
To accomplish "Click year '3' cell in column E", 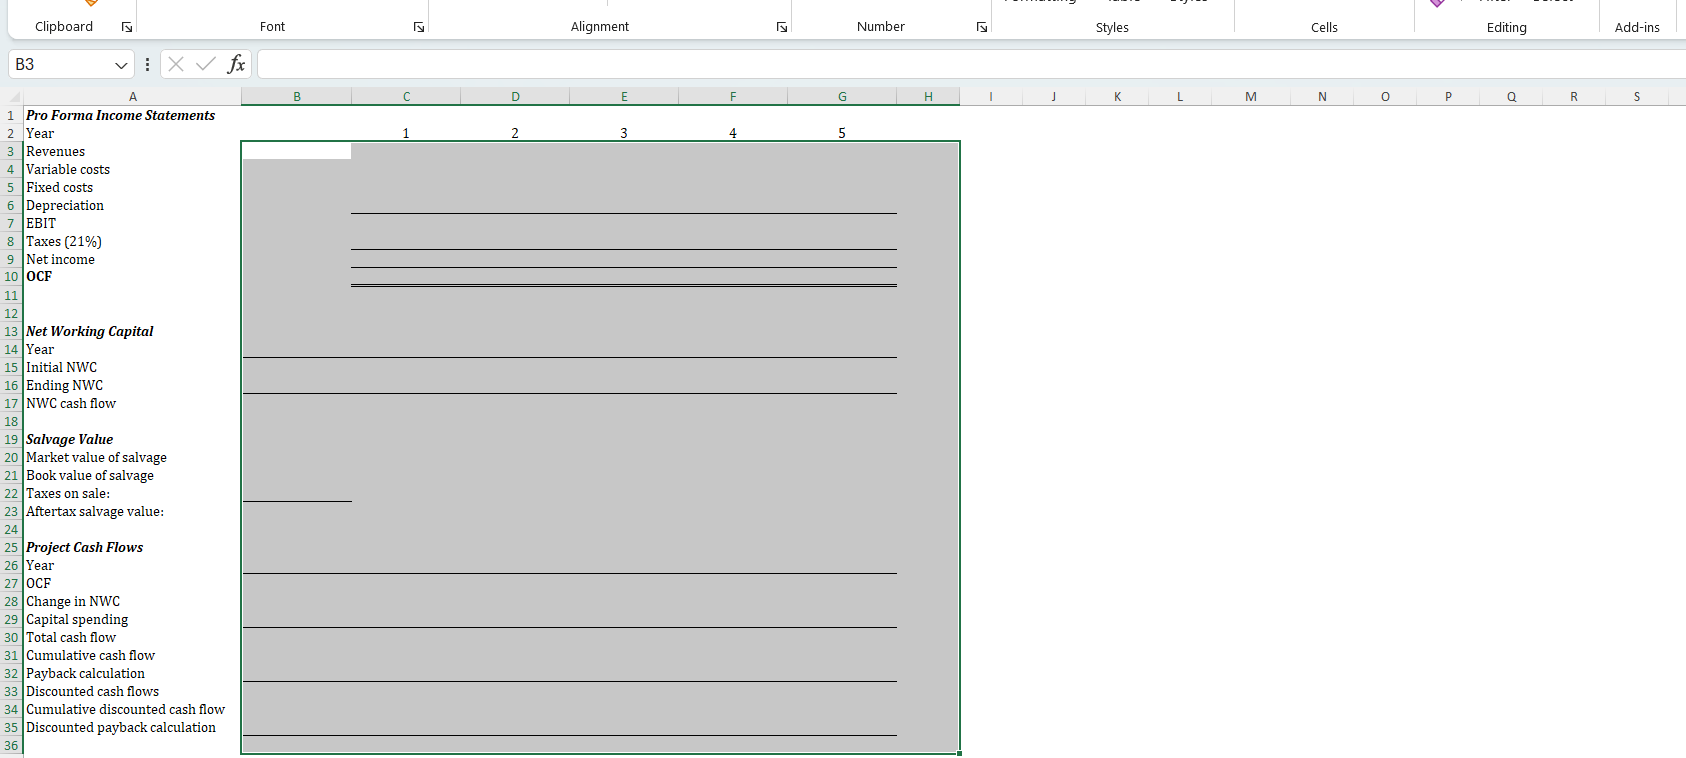I will (x=624, y=133).
